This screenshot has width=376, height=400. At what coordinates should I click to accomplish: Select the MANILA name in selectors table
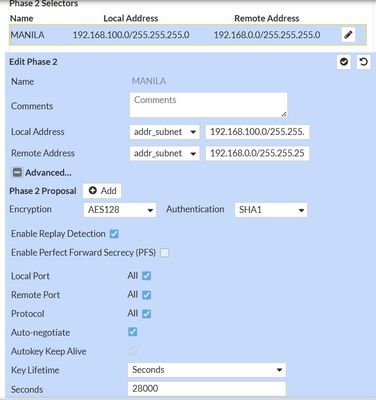click(27, 35)
